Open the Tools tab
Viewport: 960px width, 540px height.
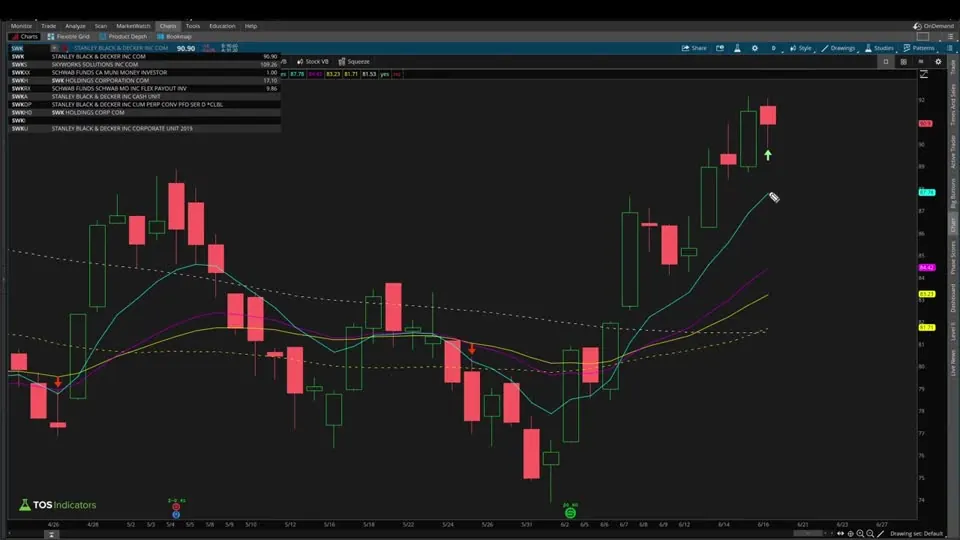click(193, 26)
